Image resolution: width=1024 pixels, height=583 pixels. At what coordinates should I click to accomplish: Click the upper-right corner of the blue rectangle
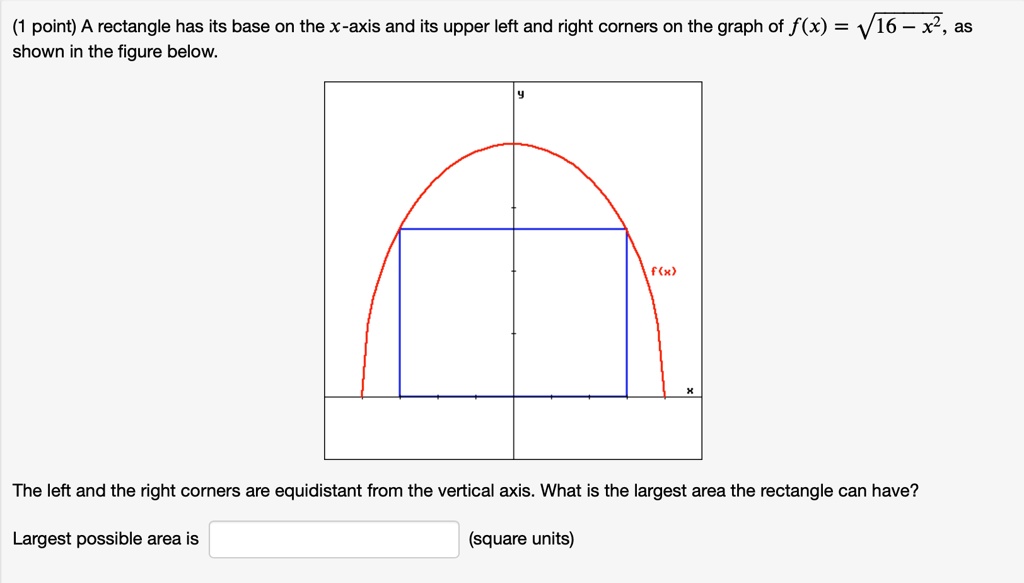[625, 228]
